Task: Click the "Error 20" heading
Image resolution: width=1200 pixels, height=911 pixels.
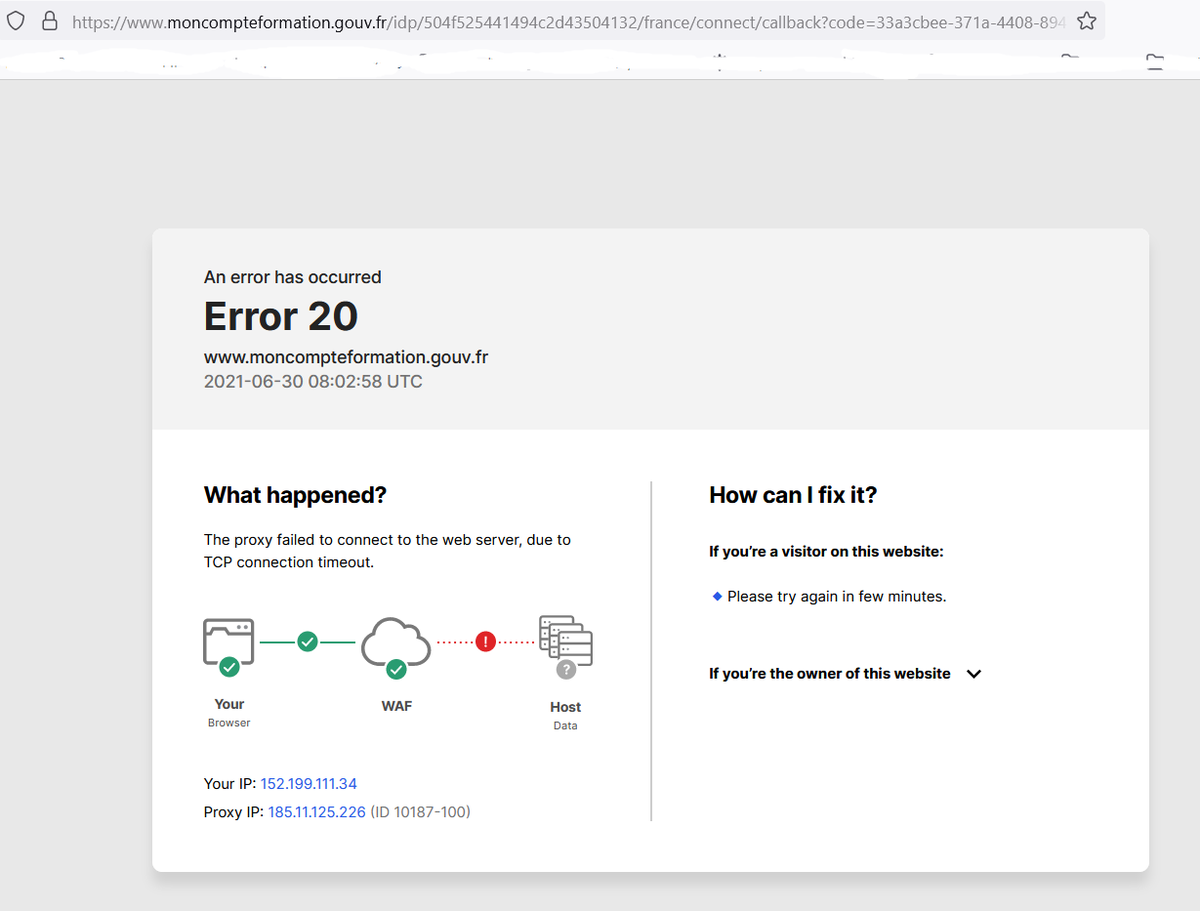Action: click(281, 317)
